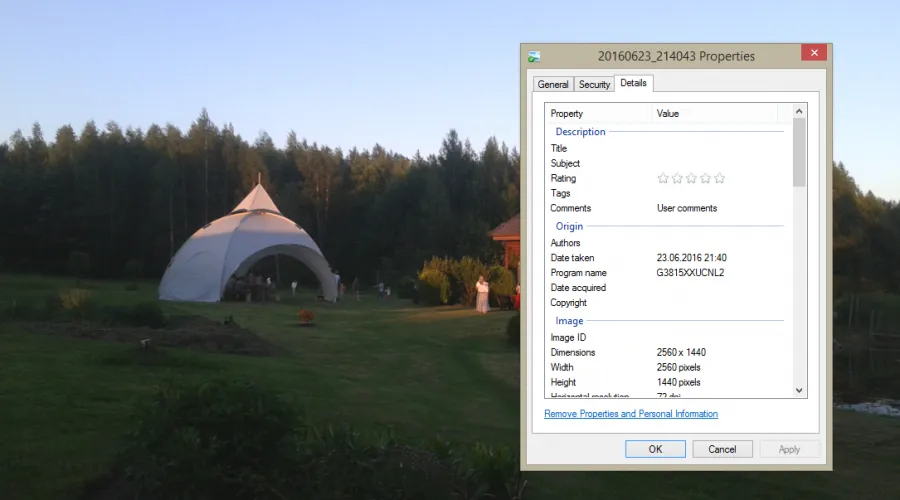
Task: Switch to the General tab
Action: click(553, 84)
